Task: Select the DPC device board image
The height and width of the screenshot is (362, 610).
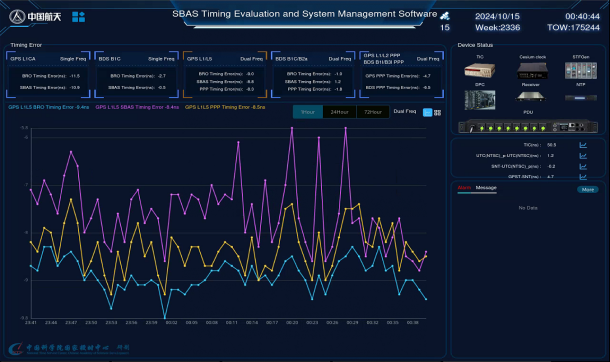Action: click(480, 100)
